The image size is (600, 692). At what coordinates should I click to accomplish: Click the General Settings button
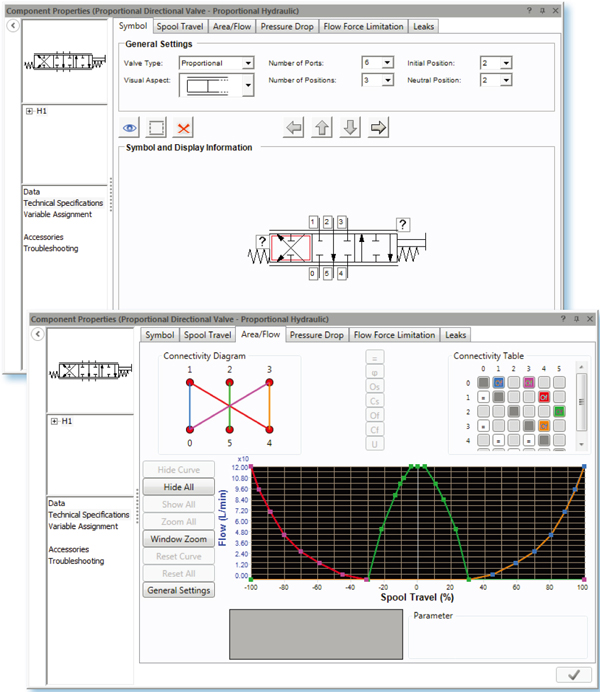pyautogui.click(x=179, y=590)
